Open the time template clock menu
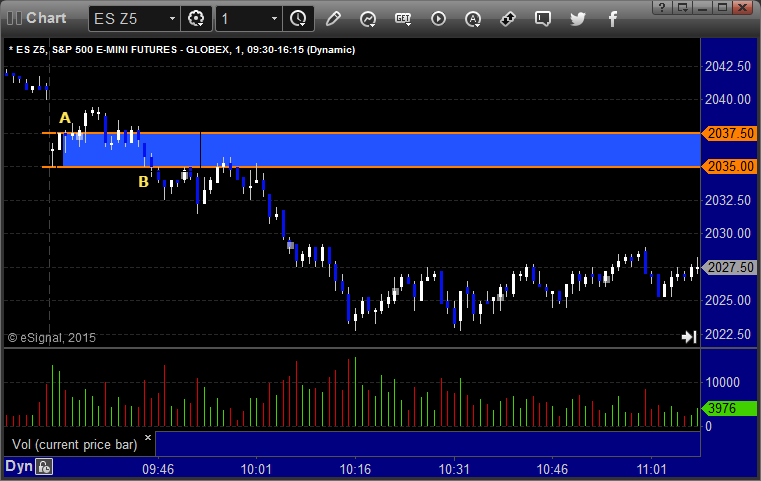Screen dimensions: 761x481 [298, 19]
